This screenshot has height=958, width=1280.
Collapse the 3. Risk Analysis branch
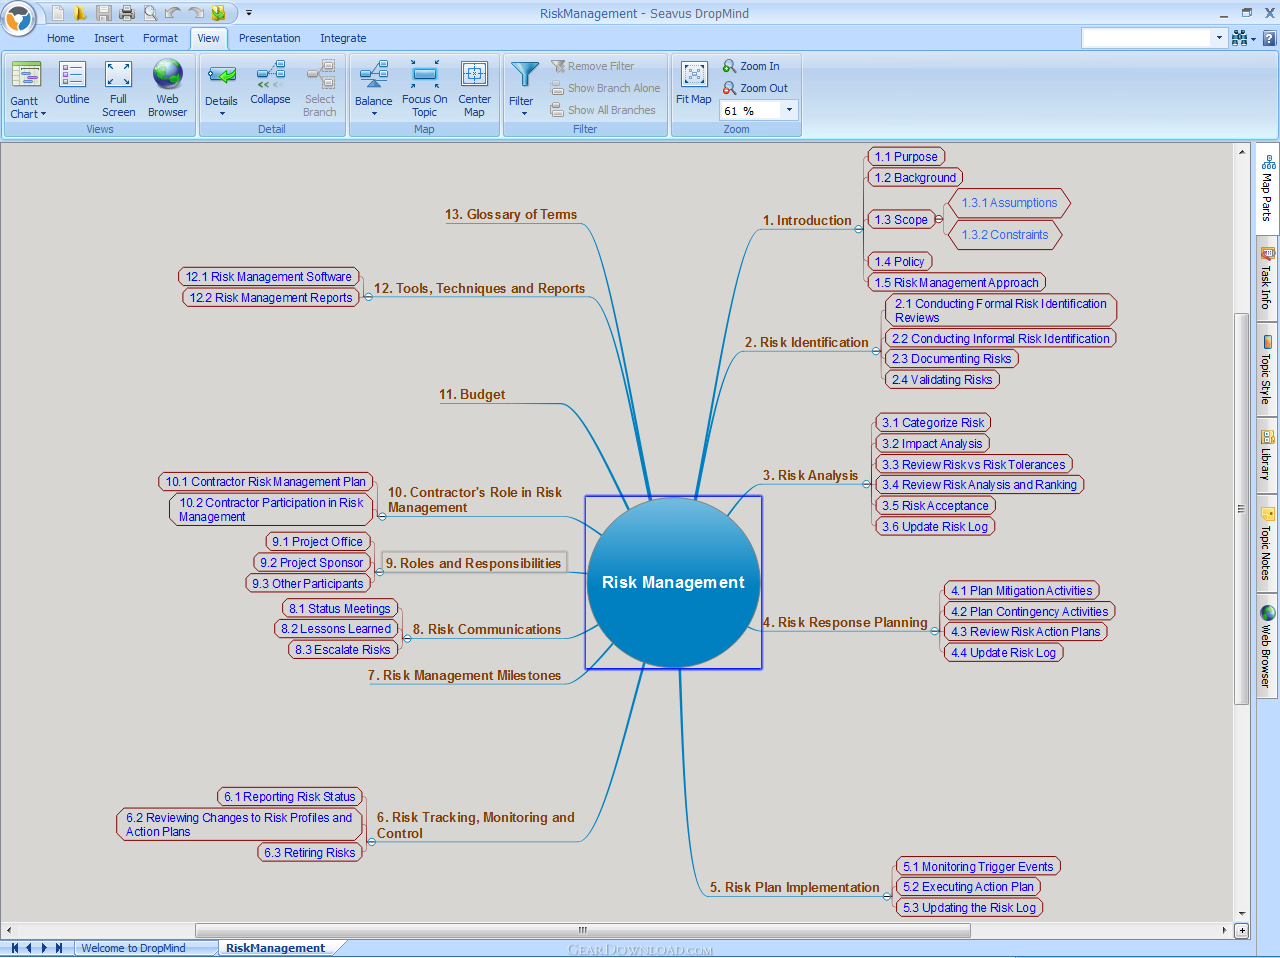pos(866,484)
